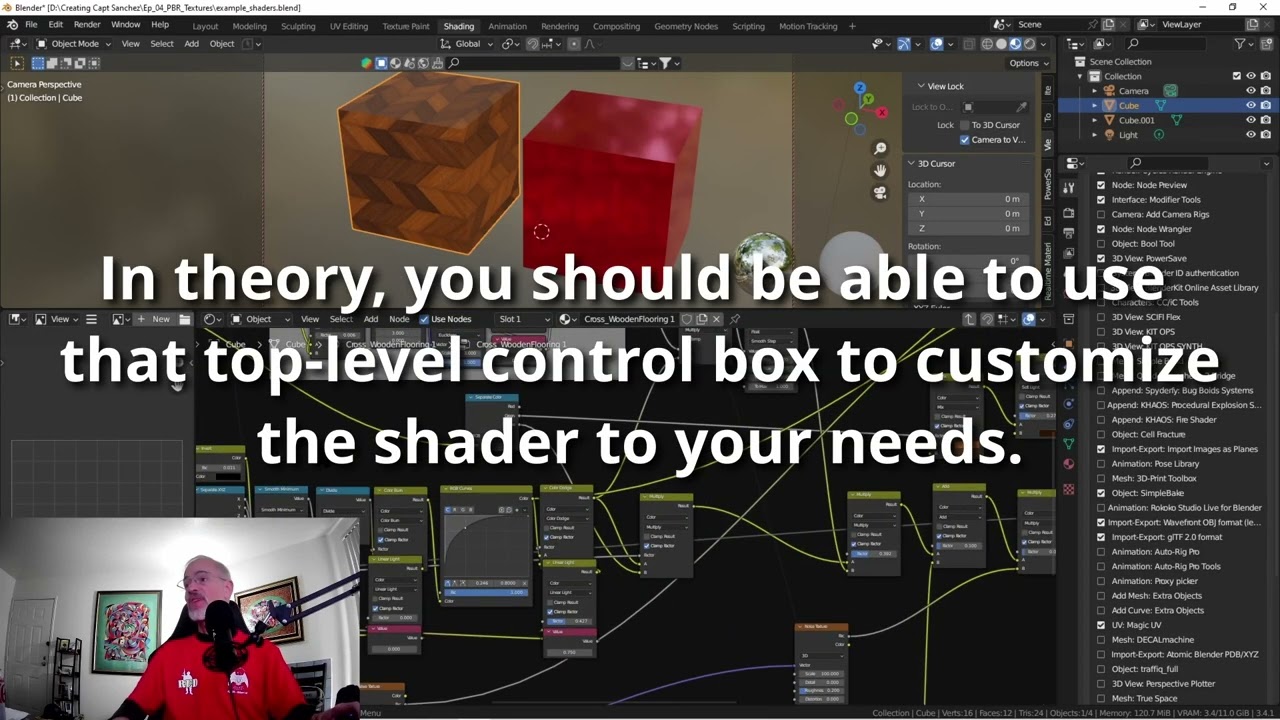Disable UV: Magic UV add-on checkbox

[x=1101, y=625]
